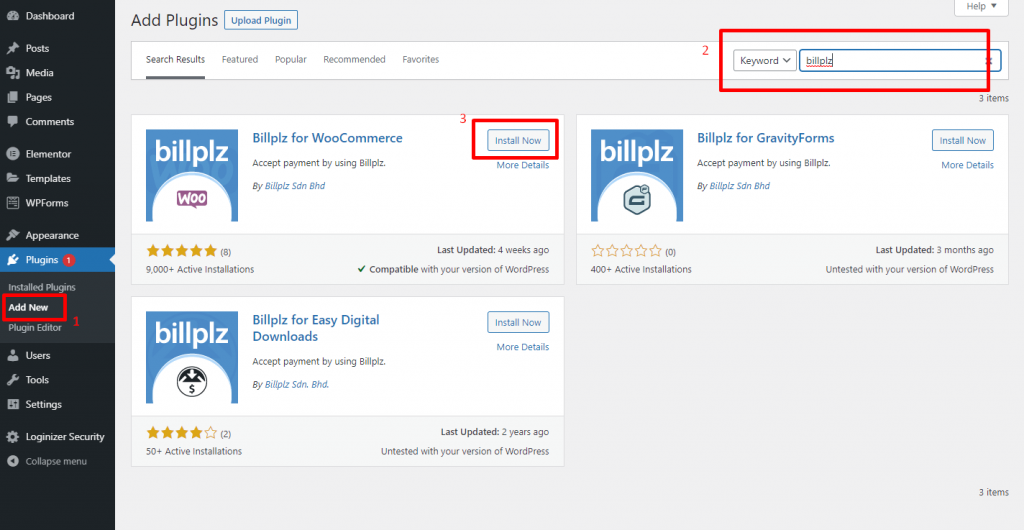
Task: Open Billplz Sdn Bhd author link under GravityForms
Action: coord(739,186)
